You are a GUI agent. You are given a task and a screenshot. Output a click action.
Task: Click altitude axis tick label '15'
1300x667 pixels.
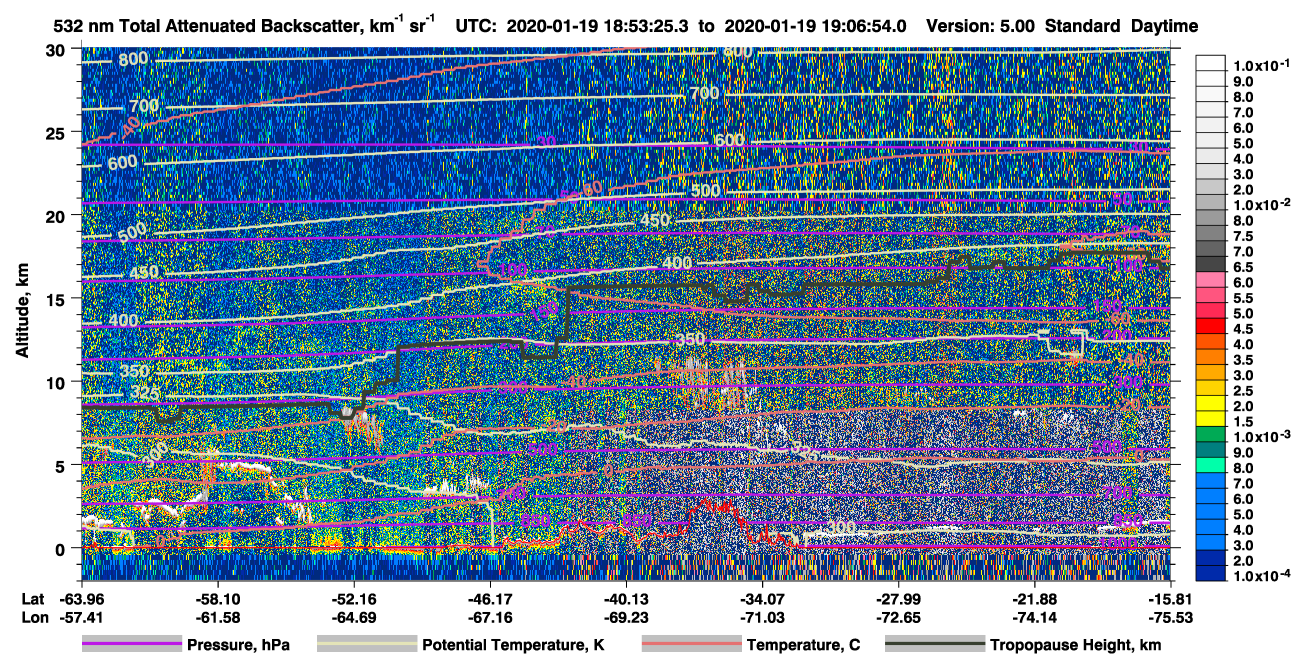(x=57, y=298)
